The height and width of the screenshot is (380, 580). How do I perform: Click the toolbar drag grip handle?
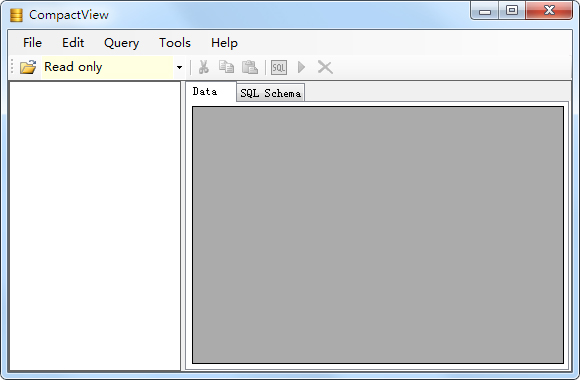(x=12, y=67)
